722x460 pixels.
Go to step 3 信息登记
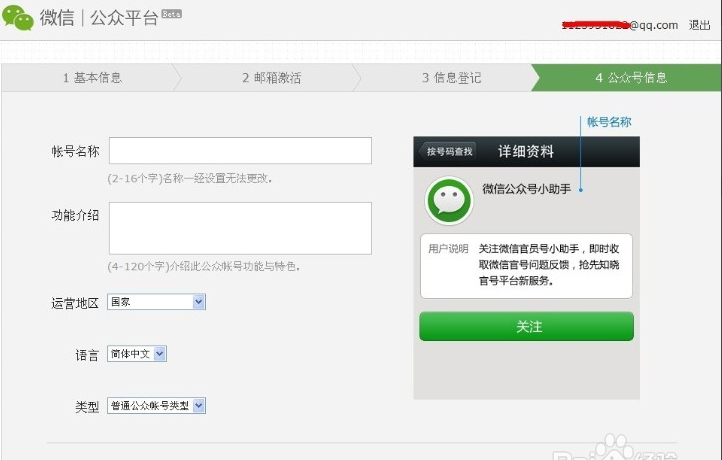(451, 77)
